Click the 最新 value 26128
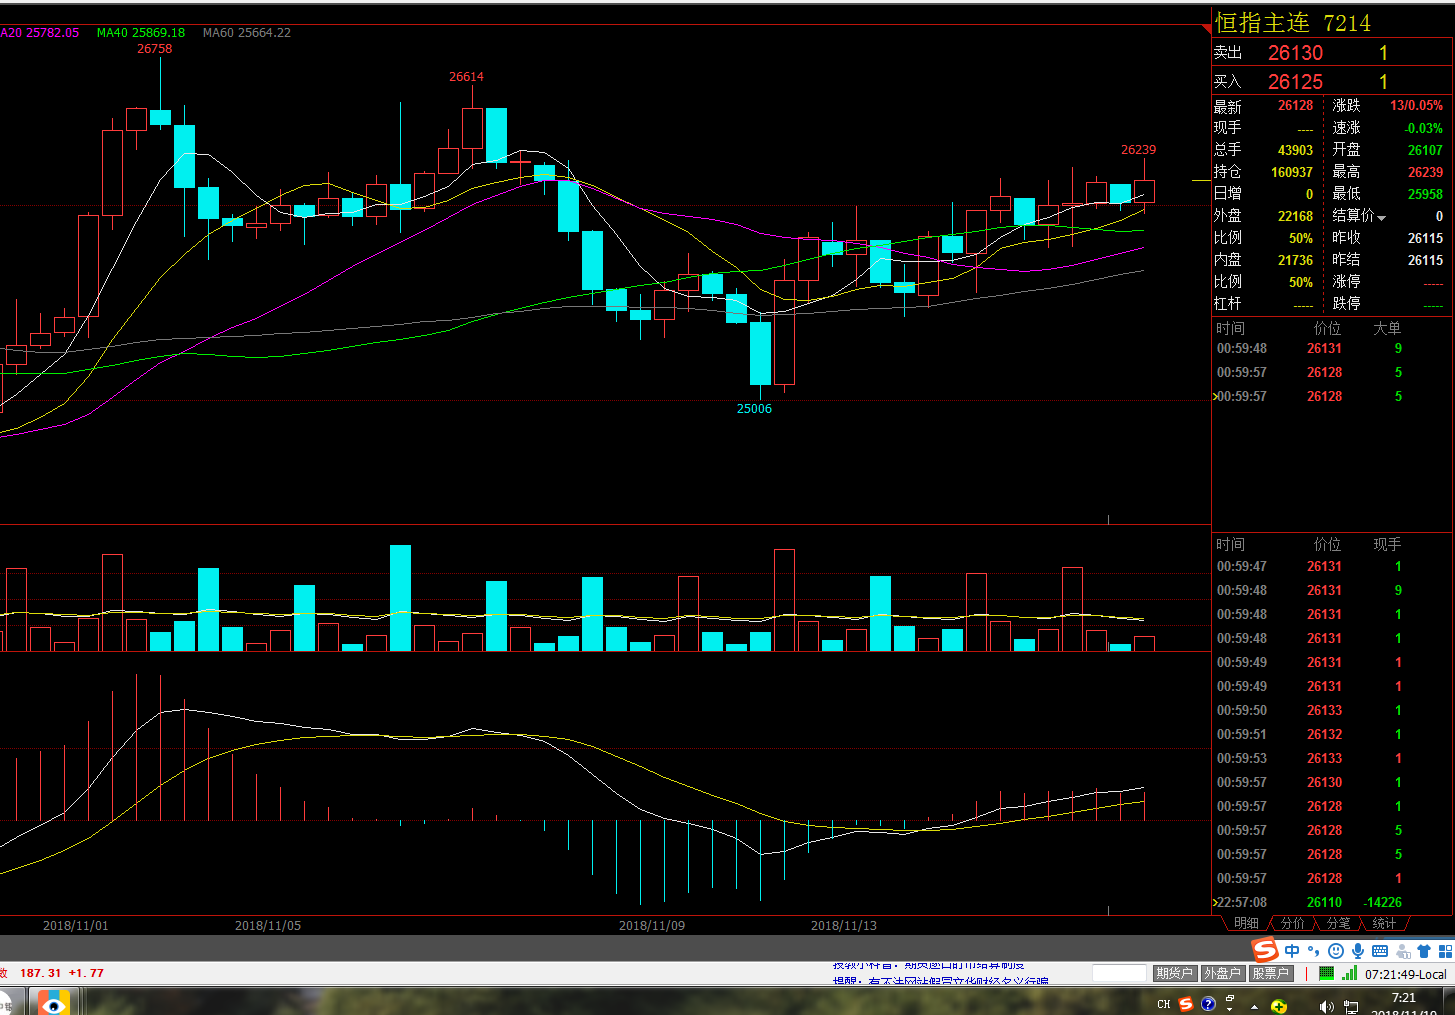The image size is (1455, 1015). [x=1295, y=105]
